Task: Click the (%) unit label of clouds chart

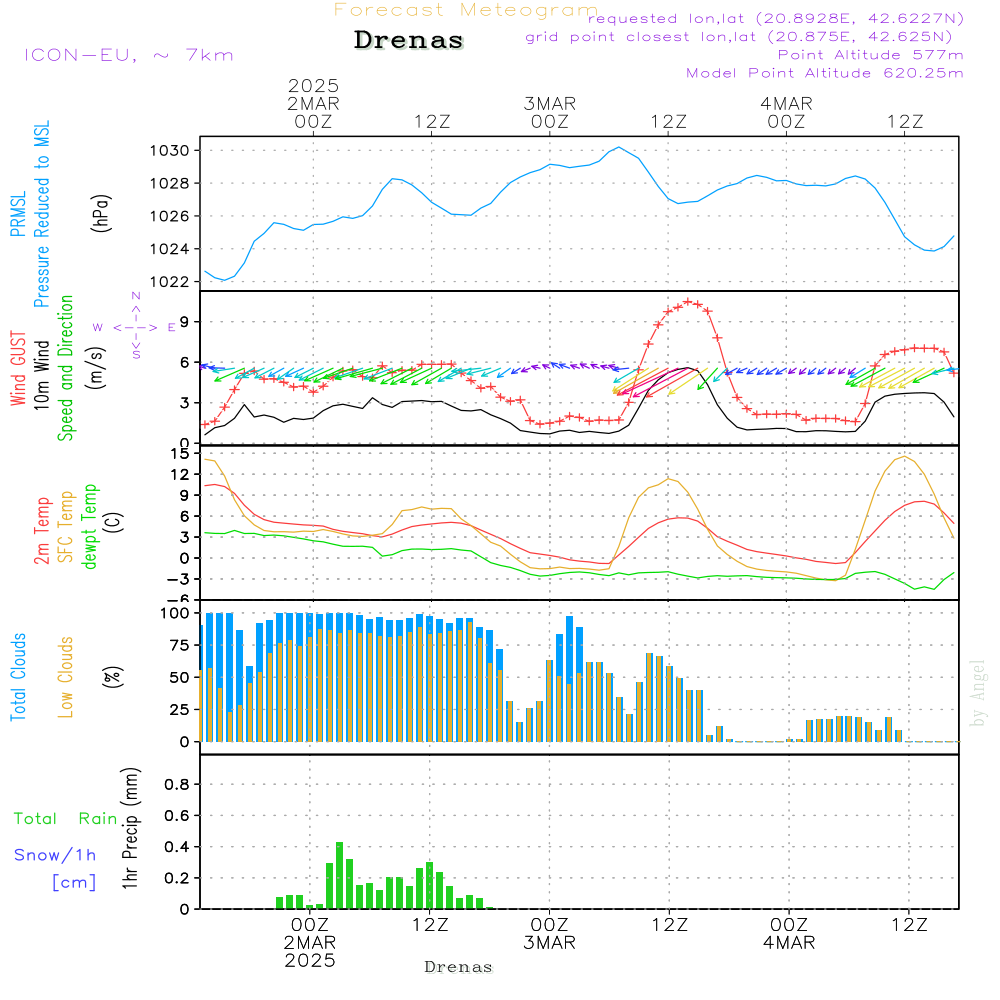Action: (x=112, y=677)
